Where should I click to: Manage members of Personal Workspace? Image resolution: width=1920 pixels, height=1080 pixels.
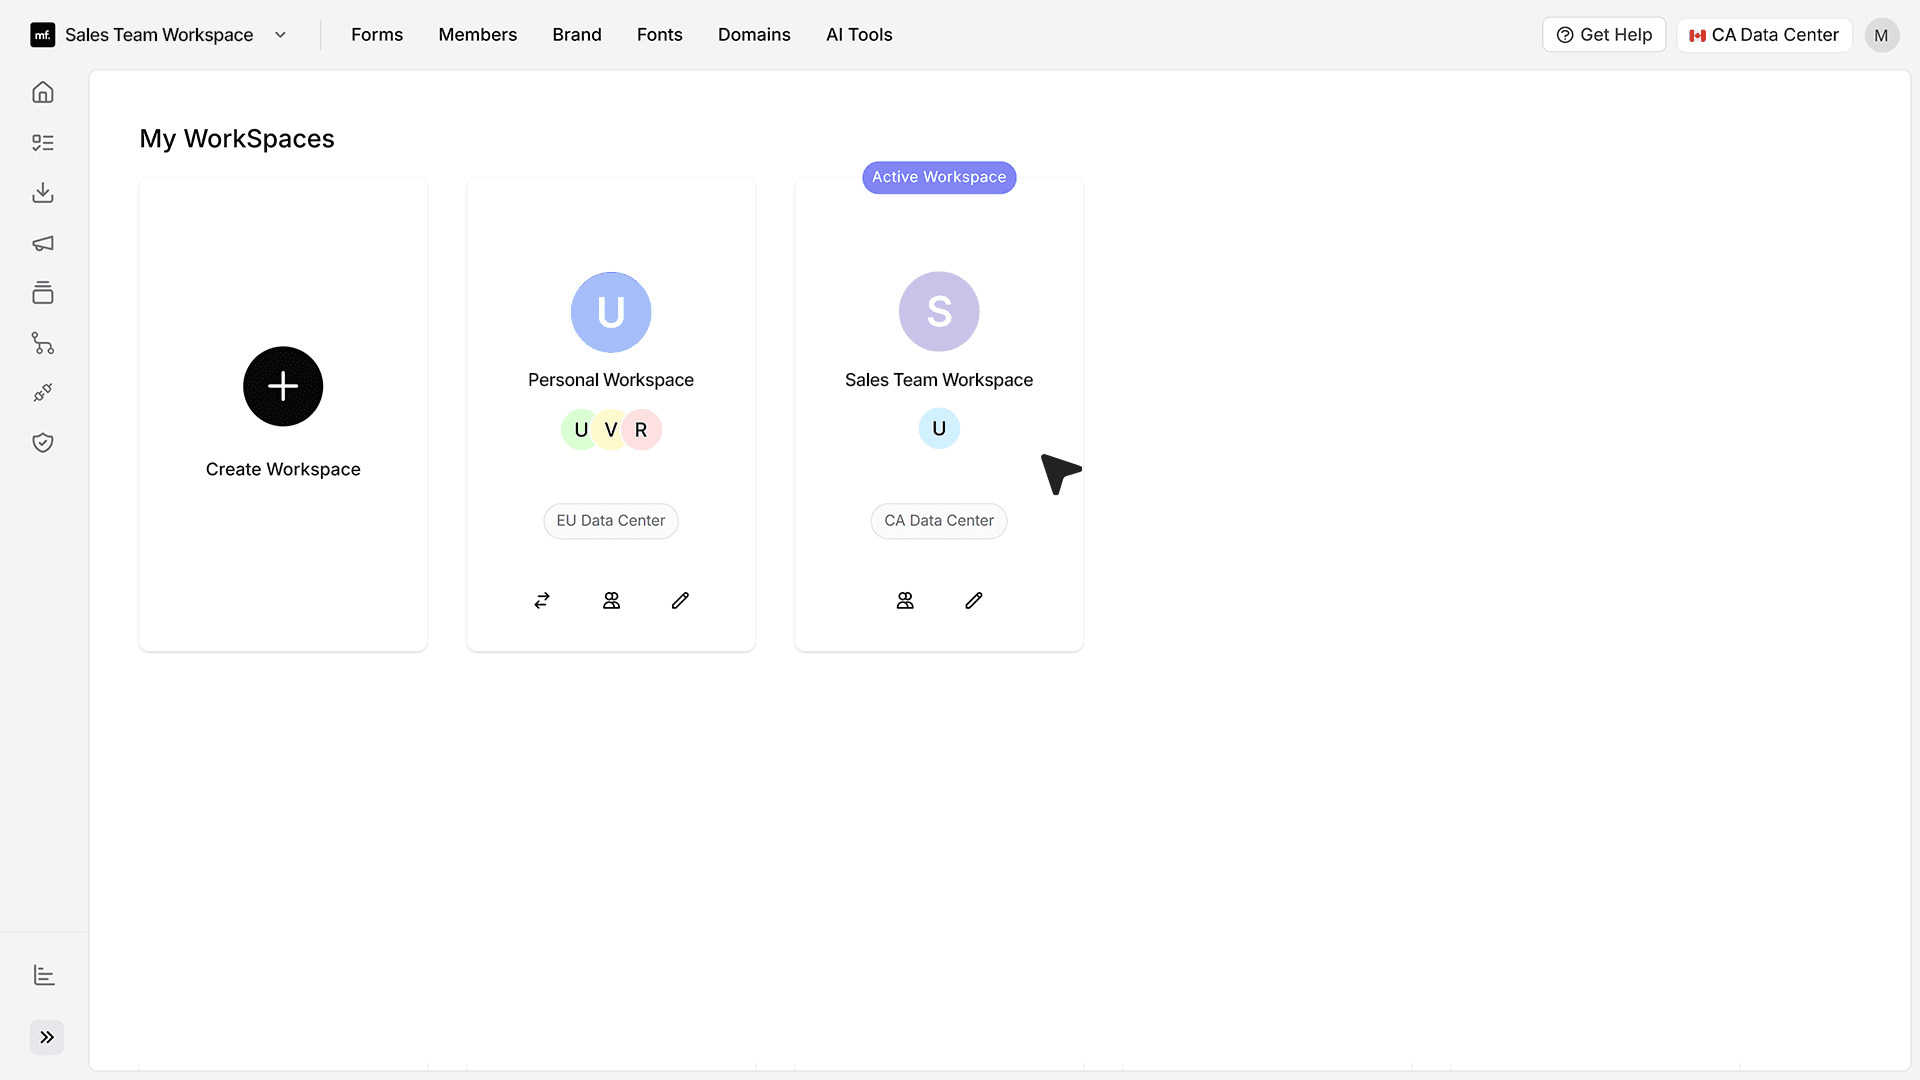coord(612,600)
